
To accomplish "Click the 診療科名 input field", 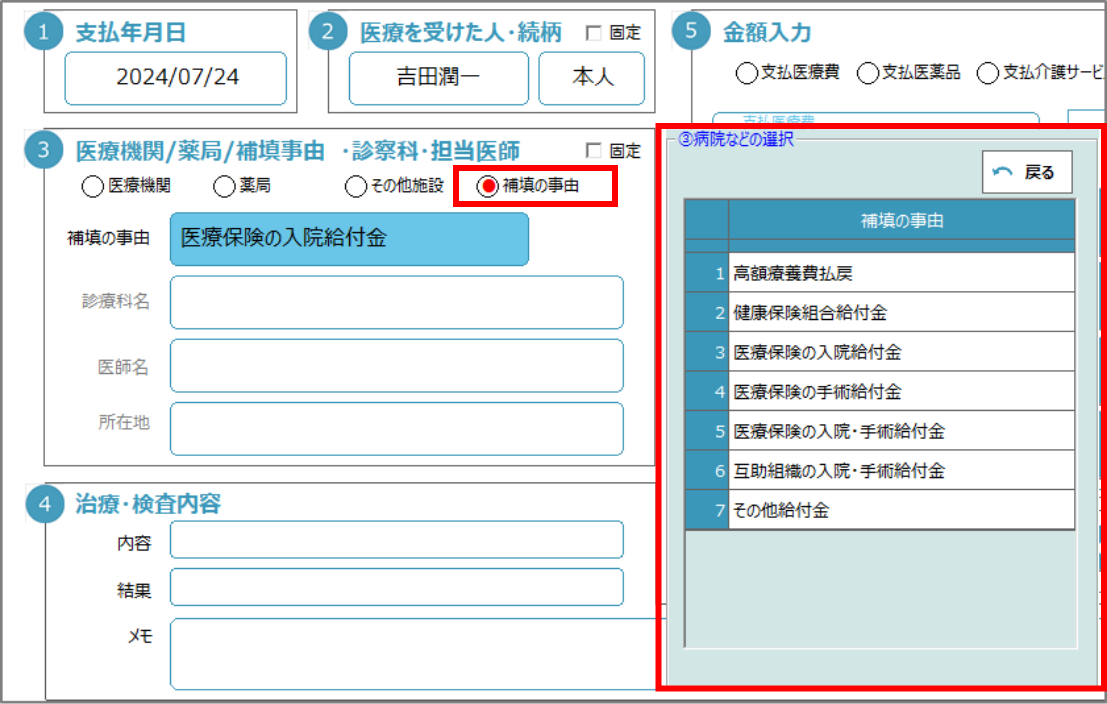I will pos(396,302).
